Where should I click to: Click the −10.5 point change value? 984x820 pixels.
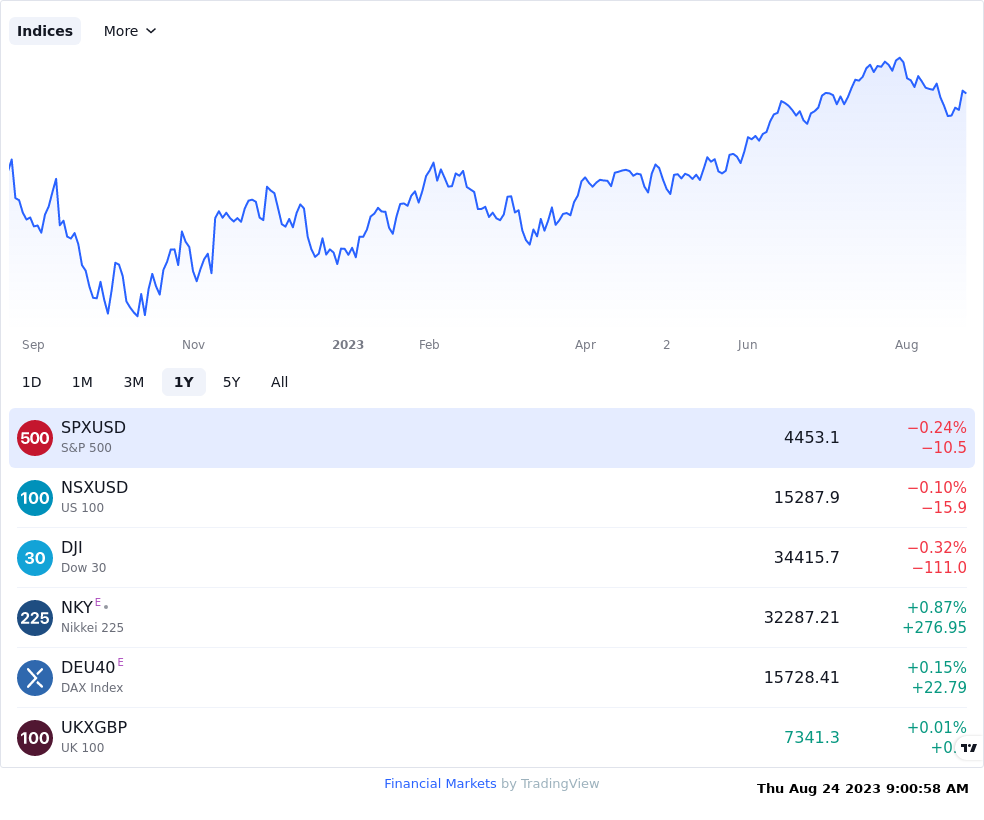coord(944,447)
